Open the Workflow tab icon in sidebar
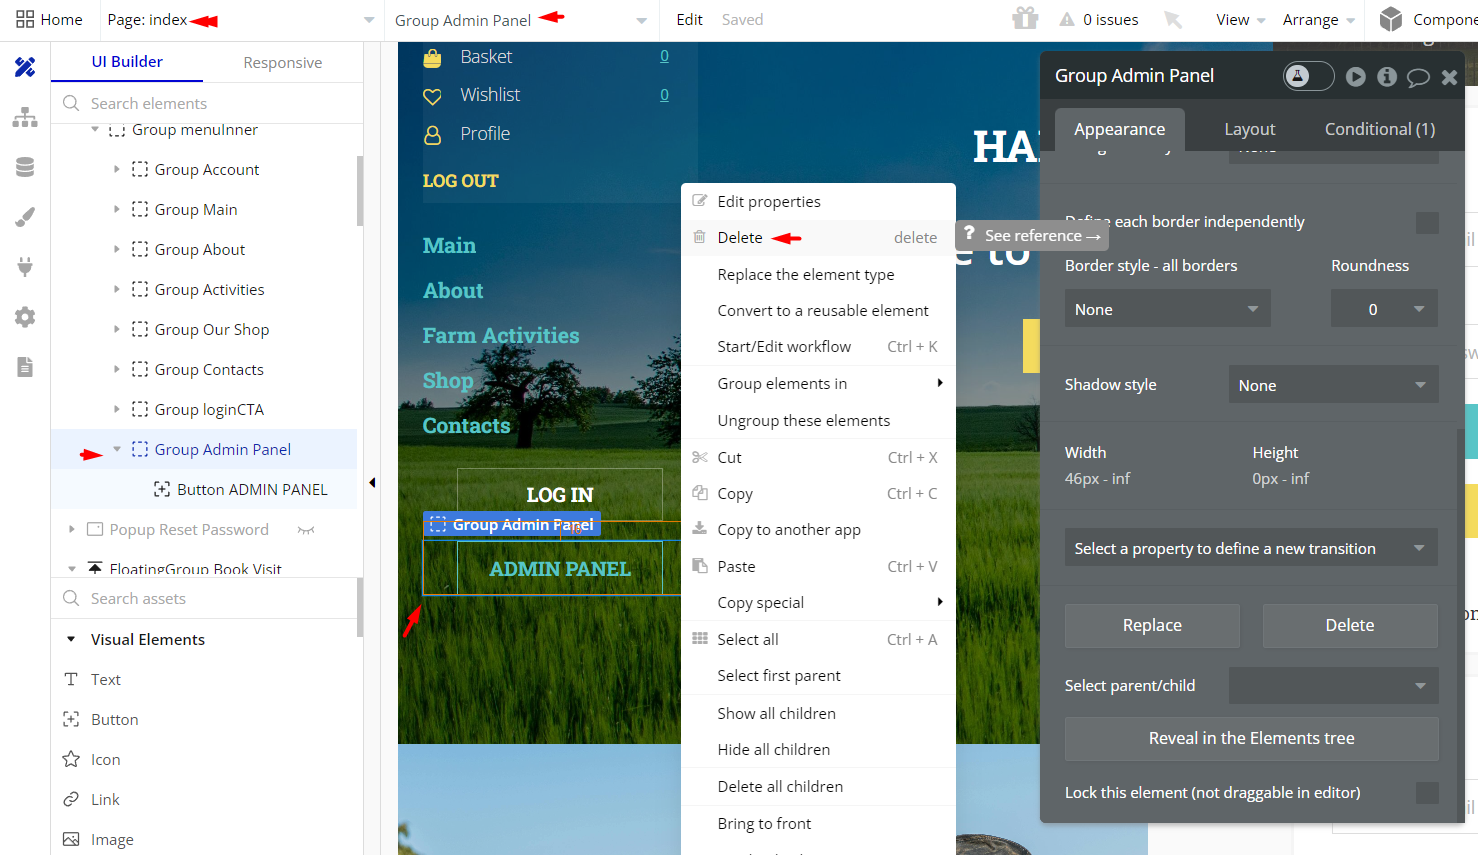The height and width of the screenshot is (855, 1478). click(25, 117)
